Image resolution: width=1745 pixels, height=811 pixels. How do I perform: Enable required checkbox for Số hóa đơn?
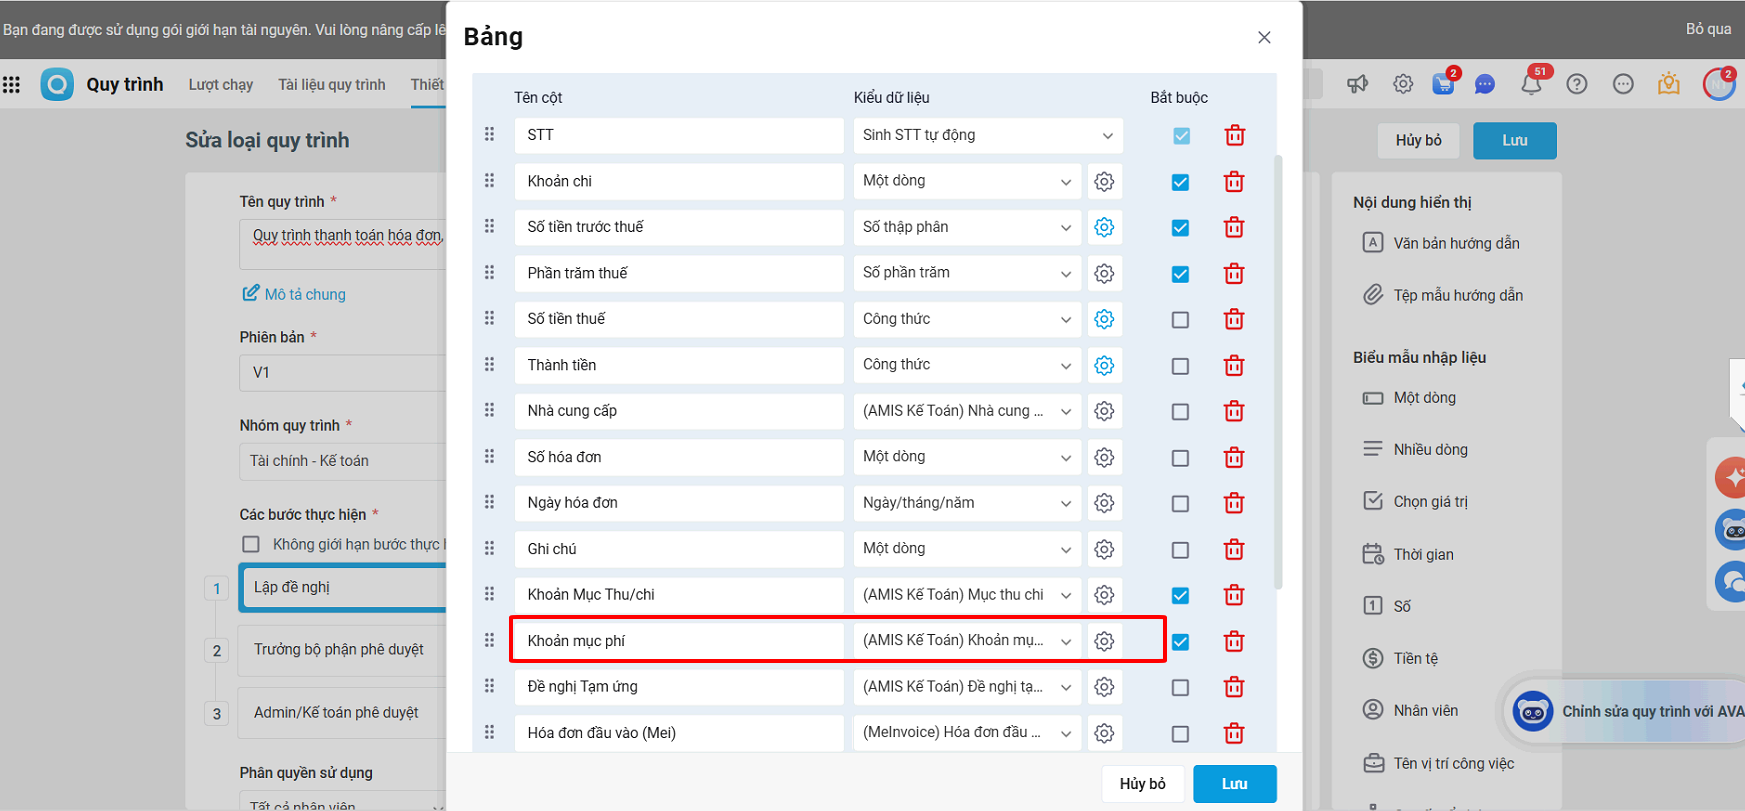1180,458
